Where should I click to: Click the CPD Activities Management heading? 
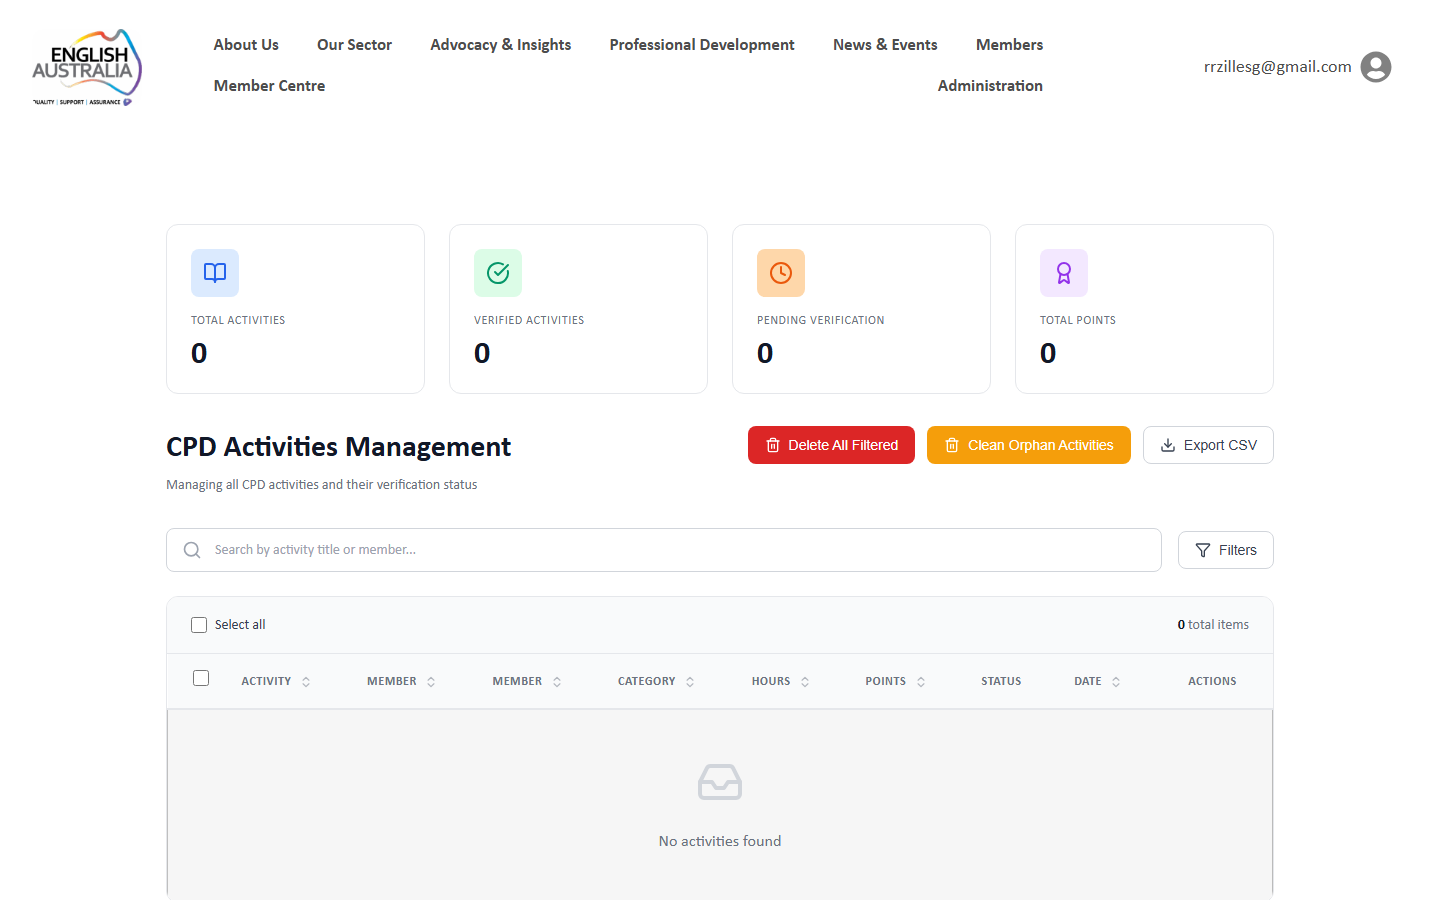coord(338,447)
